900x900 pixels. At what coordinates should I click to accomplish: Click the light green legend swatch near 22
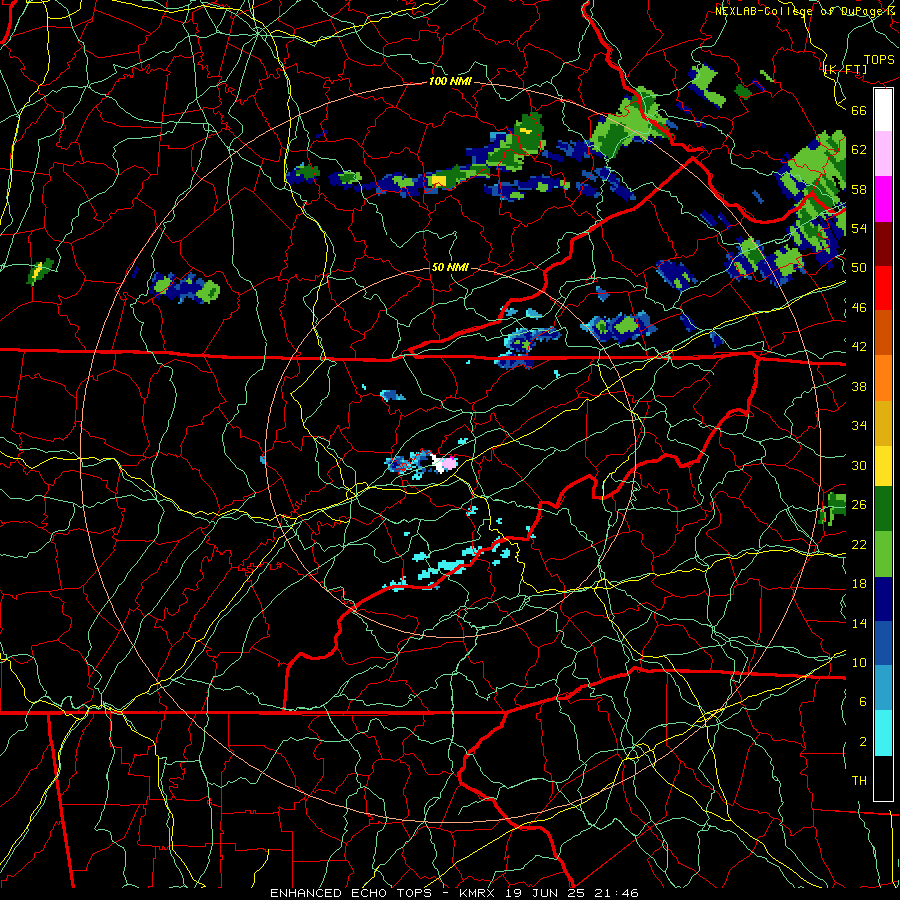tap(883, 554)
